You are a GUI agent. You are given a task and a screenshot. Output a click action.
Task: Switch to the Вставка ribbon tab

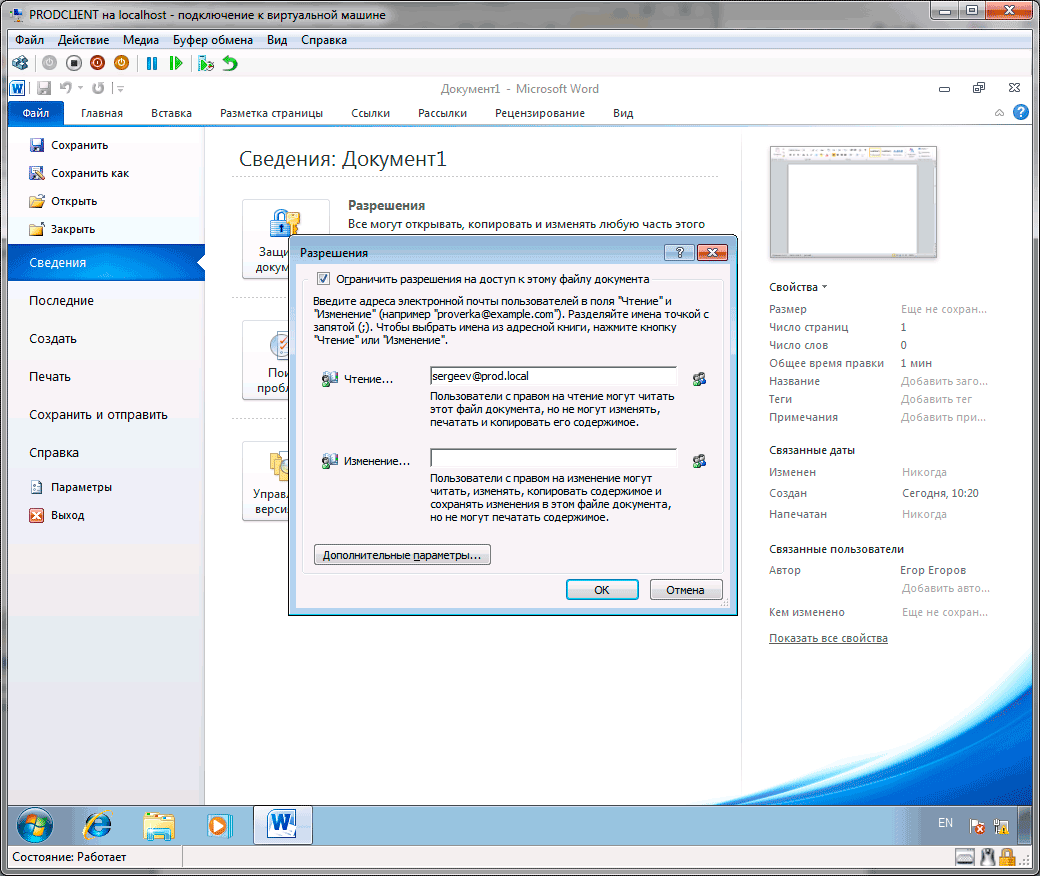[x=171, y=113]
